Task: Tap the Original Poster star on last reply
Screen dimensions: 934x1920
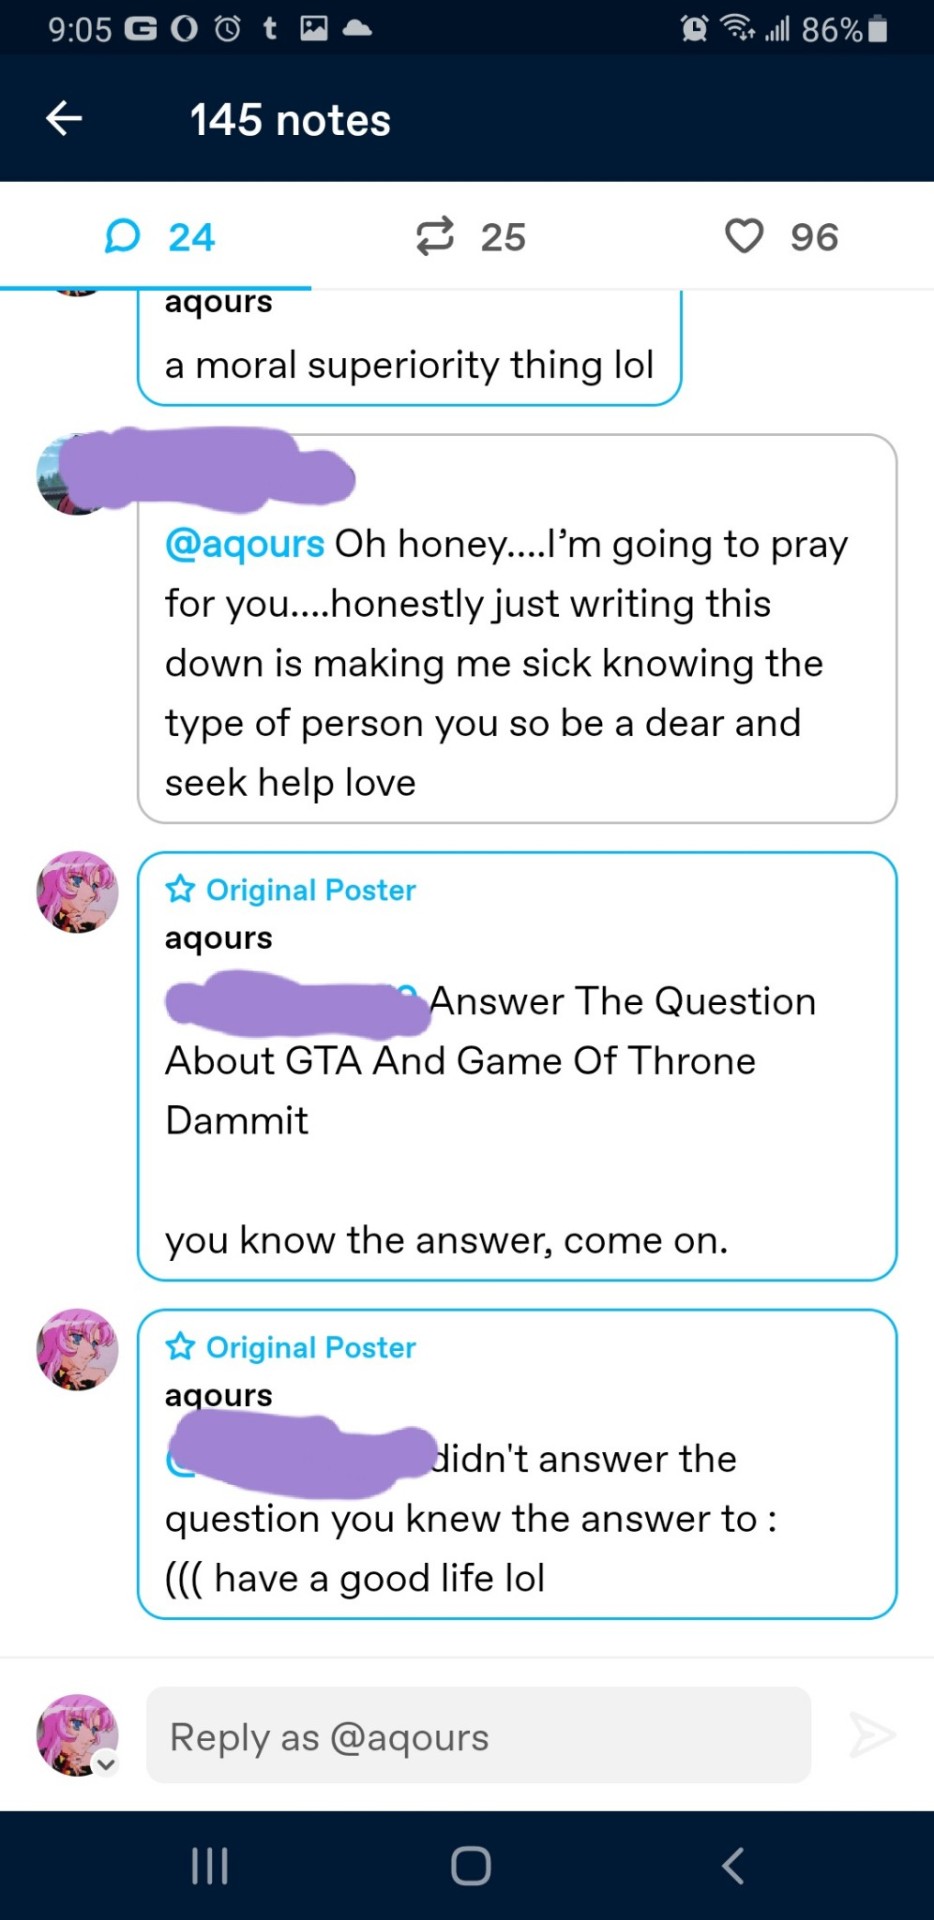Action: tap(180, 1347)
